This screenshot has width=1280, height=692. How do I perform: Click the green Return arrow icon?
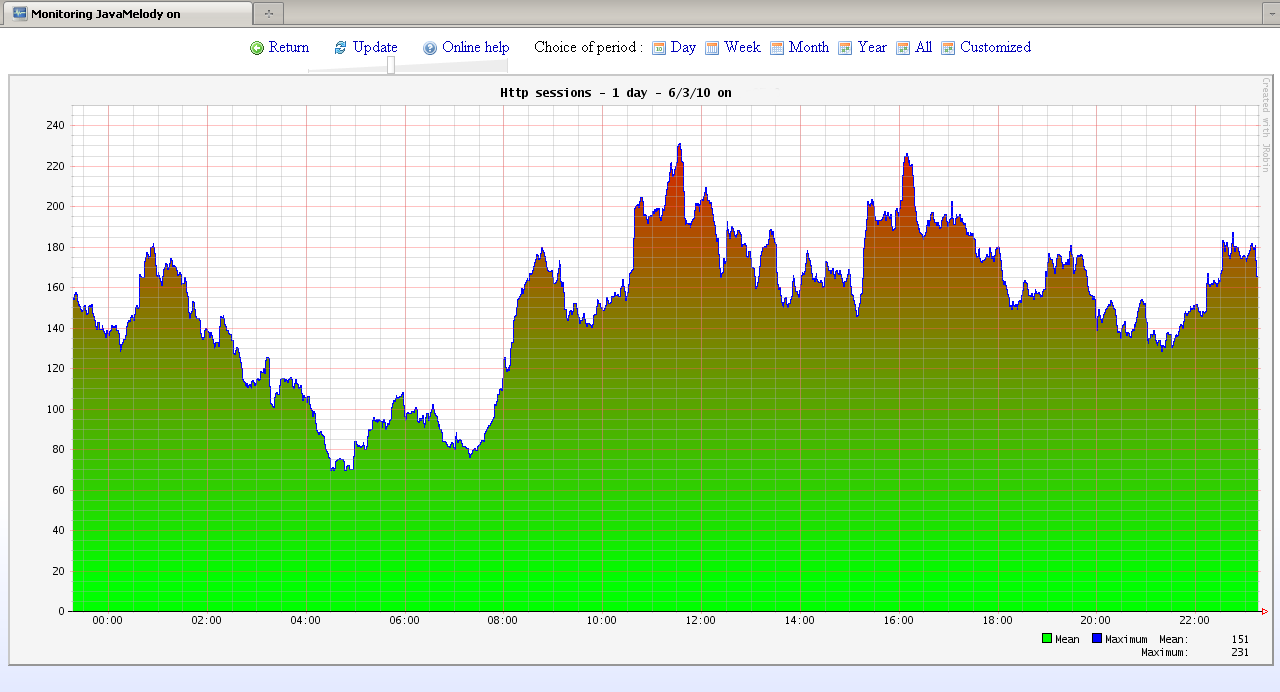pos(257,48)
